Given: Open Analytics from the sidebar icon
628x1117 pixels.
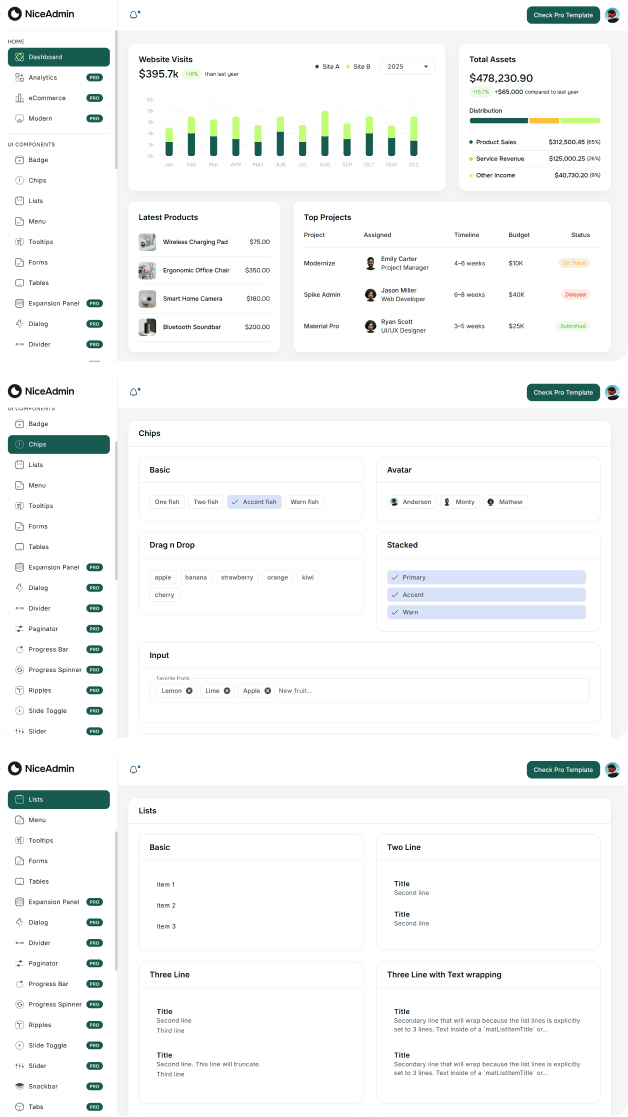Looking at the screenshot, I should tap(19, 77).
